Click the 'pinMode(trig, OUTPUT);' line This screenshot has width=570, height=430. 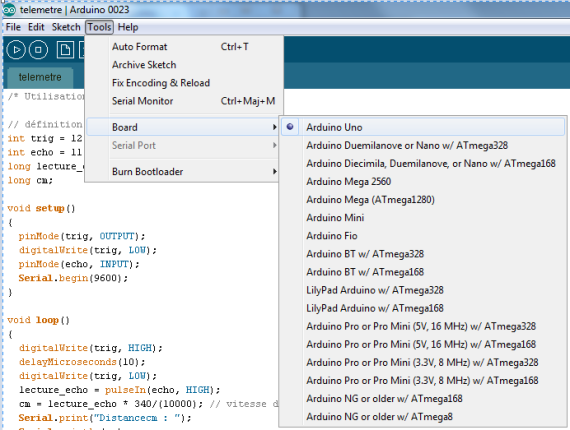[82, 236]
